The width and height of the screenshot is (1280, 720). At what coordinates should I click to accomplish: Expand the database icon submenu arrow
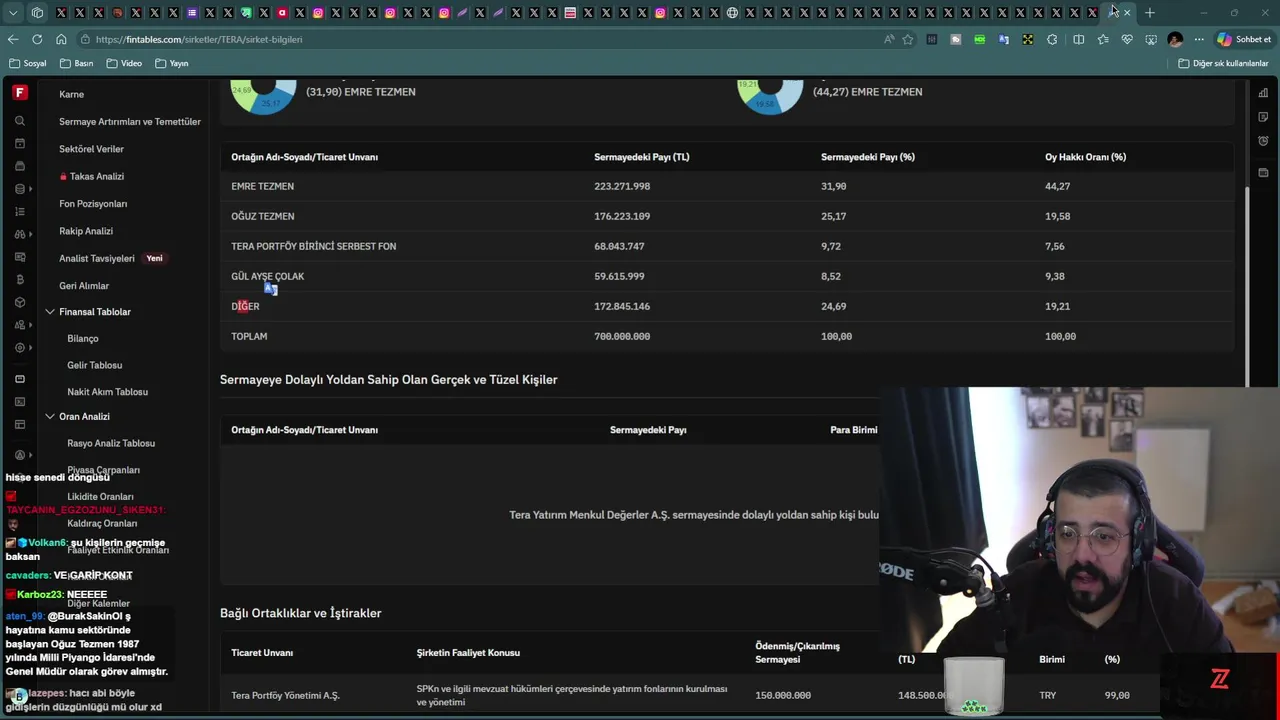[31, 189]
